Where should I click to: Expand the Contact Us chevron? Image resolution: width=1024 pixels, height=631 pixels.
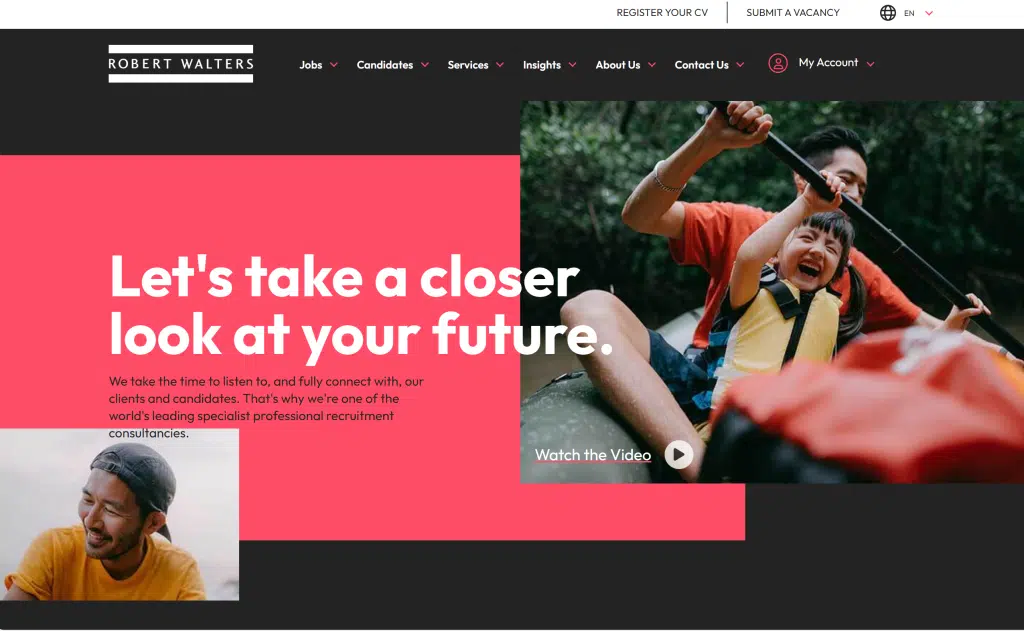[x=741, y=65]
